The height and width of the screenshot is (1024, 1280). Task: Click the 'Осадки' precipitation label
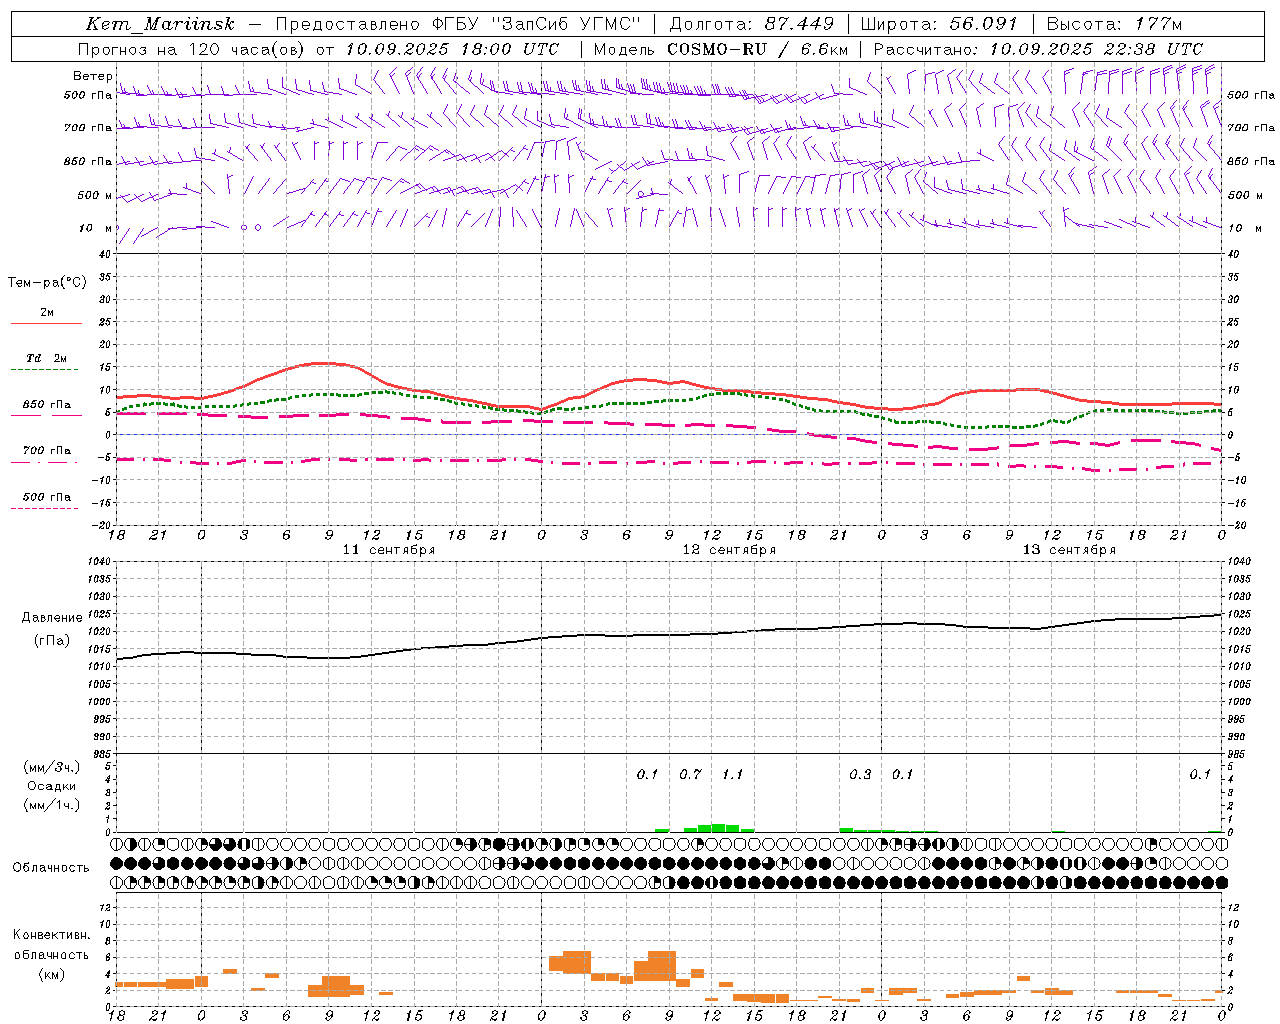point(52,786)
